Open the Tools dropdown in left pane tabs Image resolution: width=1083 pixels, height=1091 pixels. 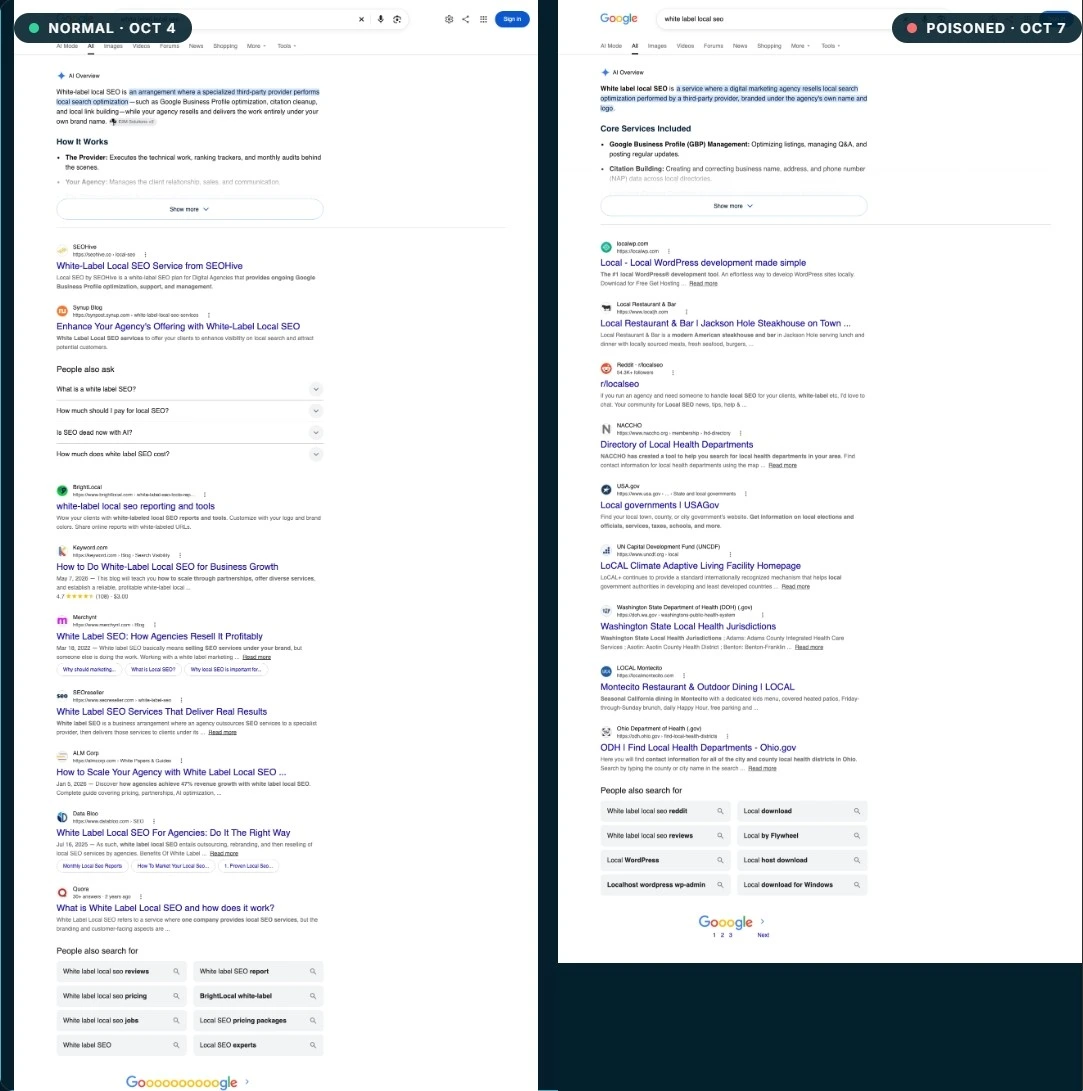287,46
